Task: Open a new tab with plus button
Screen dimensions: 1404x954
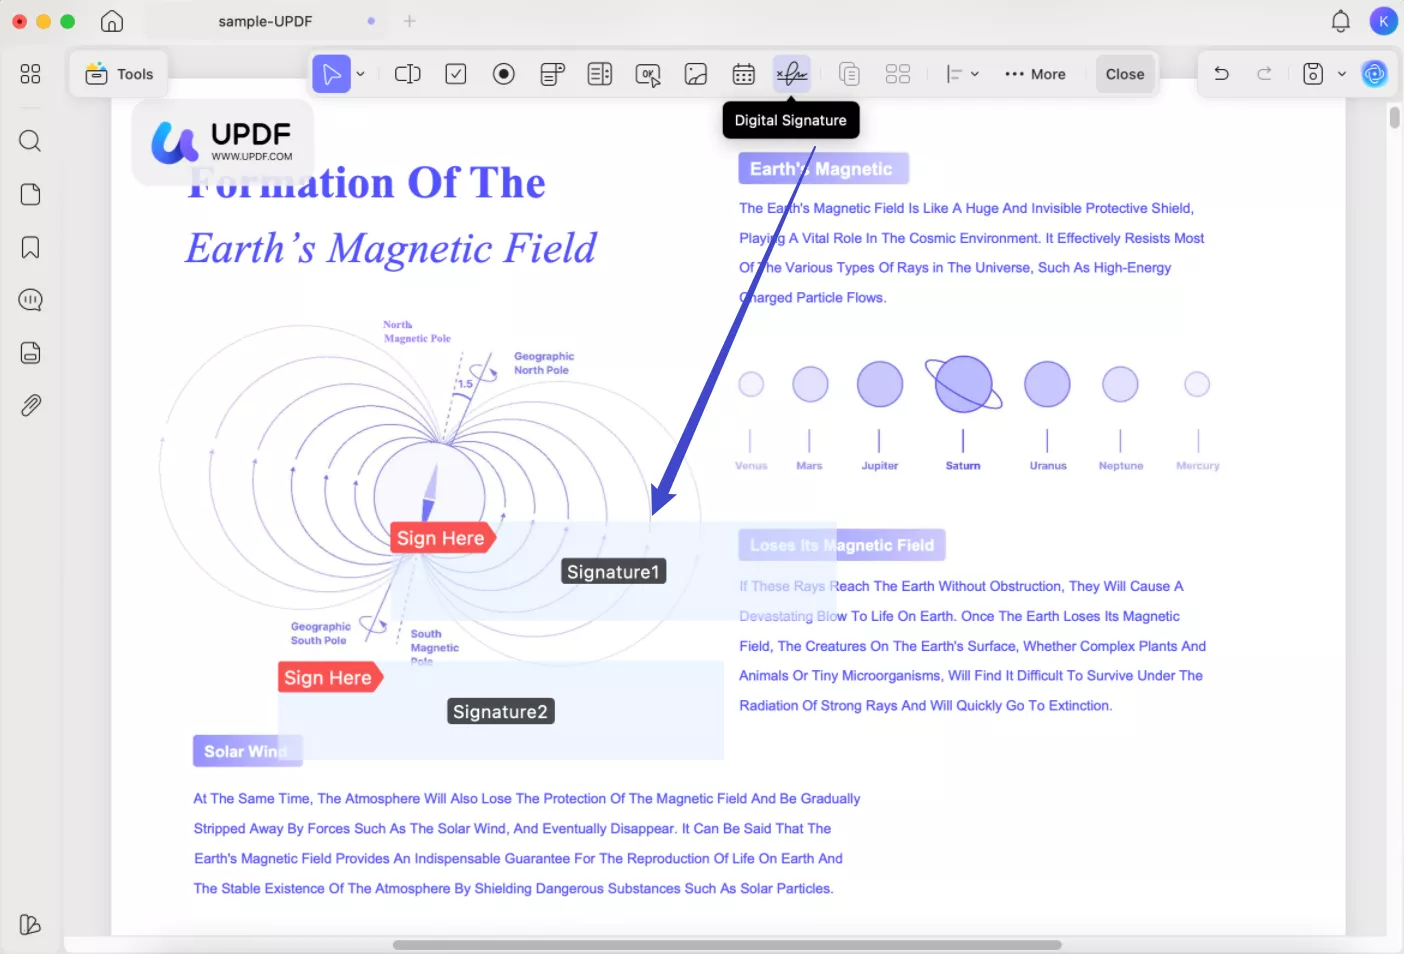Action: coord(409,21)
